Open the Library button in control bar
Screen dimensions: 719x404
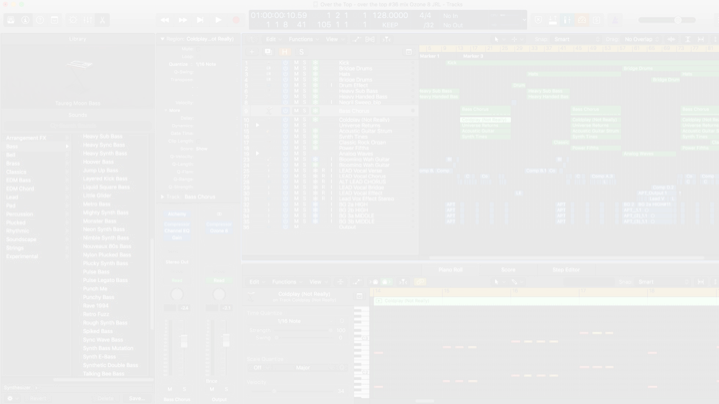(x=11, y=20)
